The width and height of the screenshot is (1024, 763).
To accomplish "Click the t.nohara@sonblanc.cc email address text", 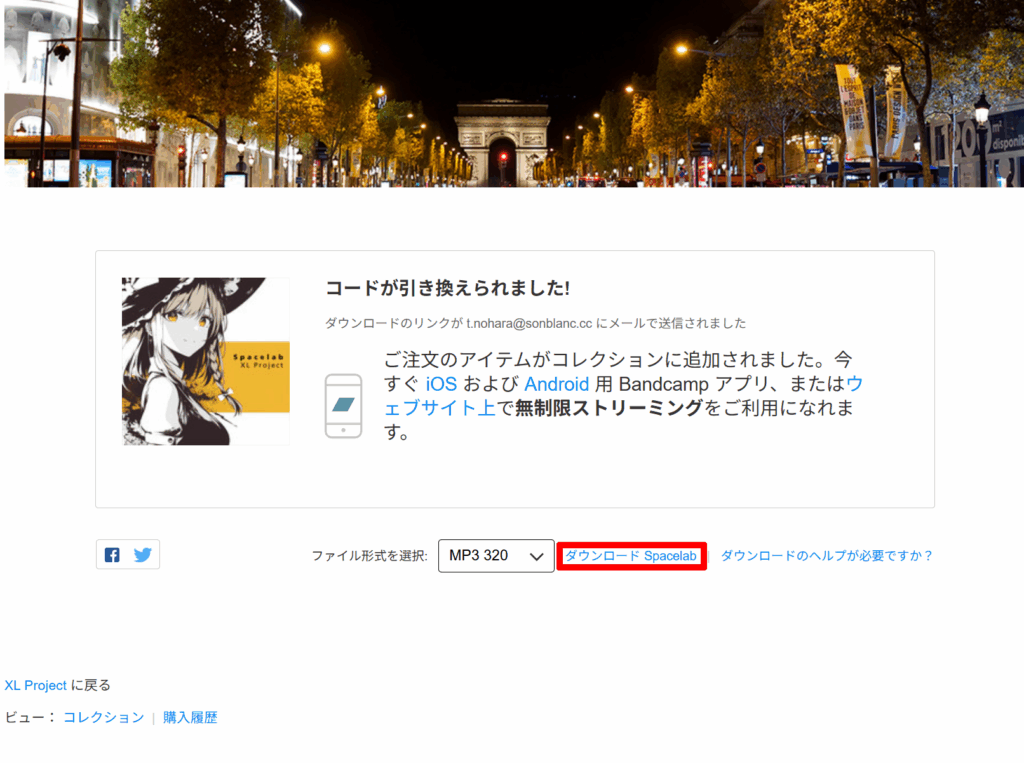I will coord(529,323).
